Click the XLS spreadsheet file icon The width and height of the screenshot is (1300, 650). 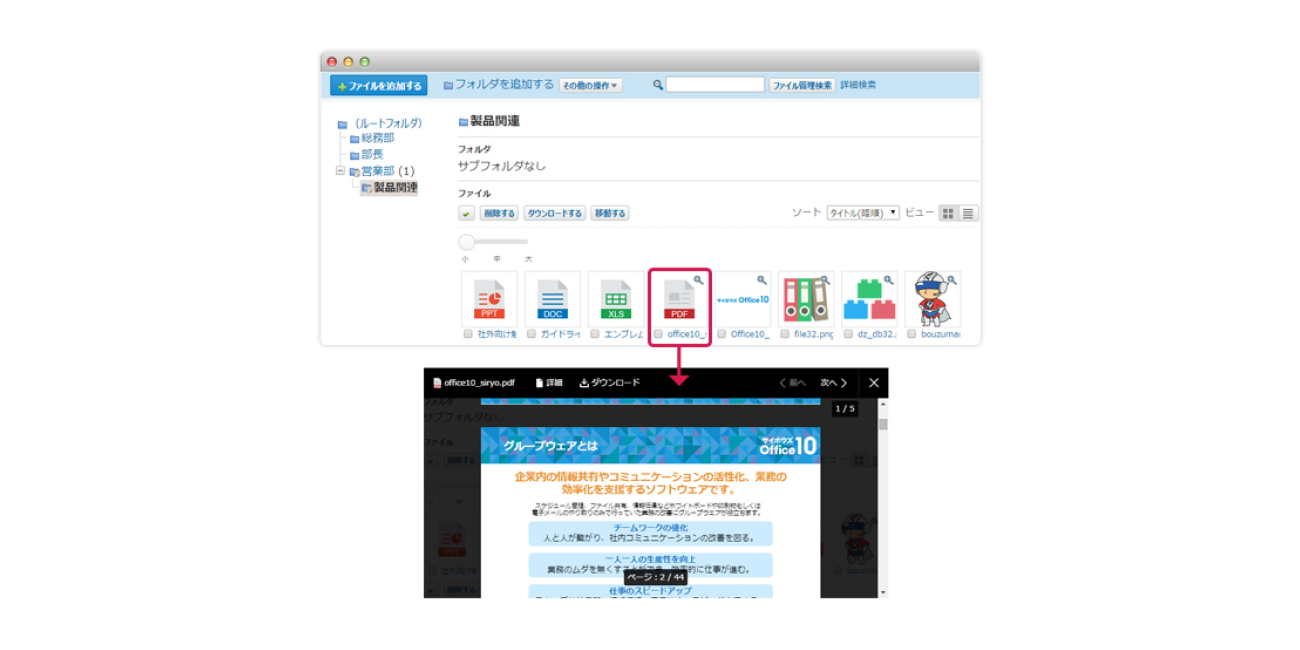616,299
